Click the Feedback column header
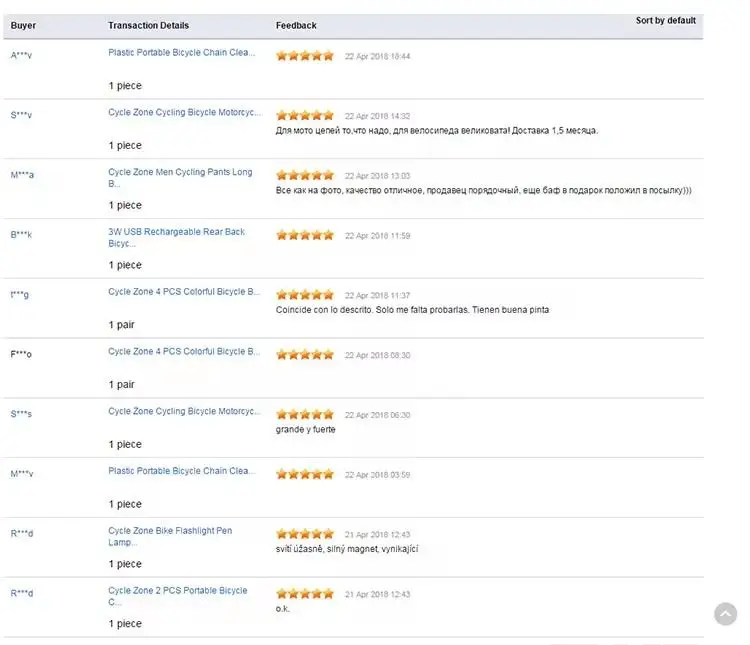 (296, 25)
